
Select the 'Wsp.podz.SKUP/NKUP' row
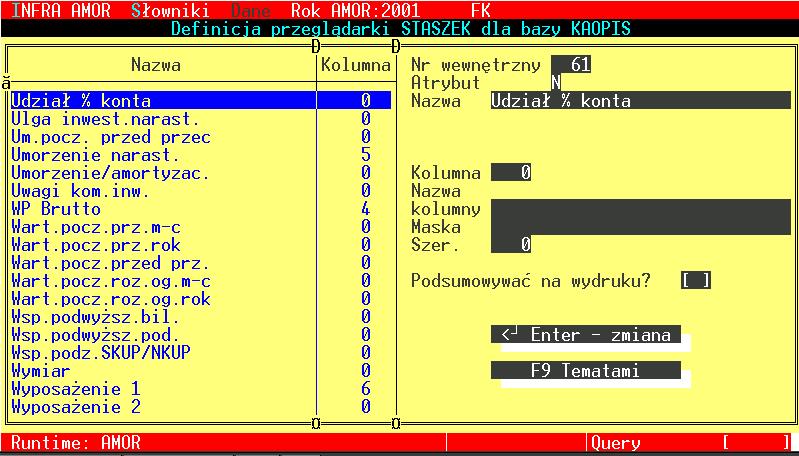tap(201, 353)
